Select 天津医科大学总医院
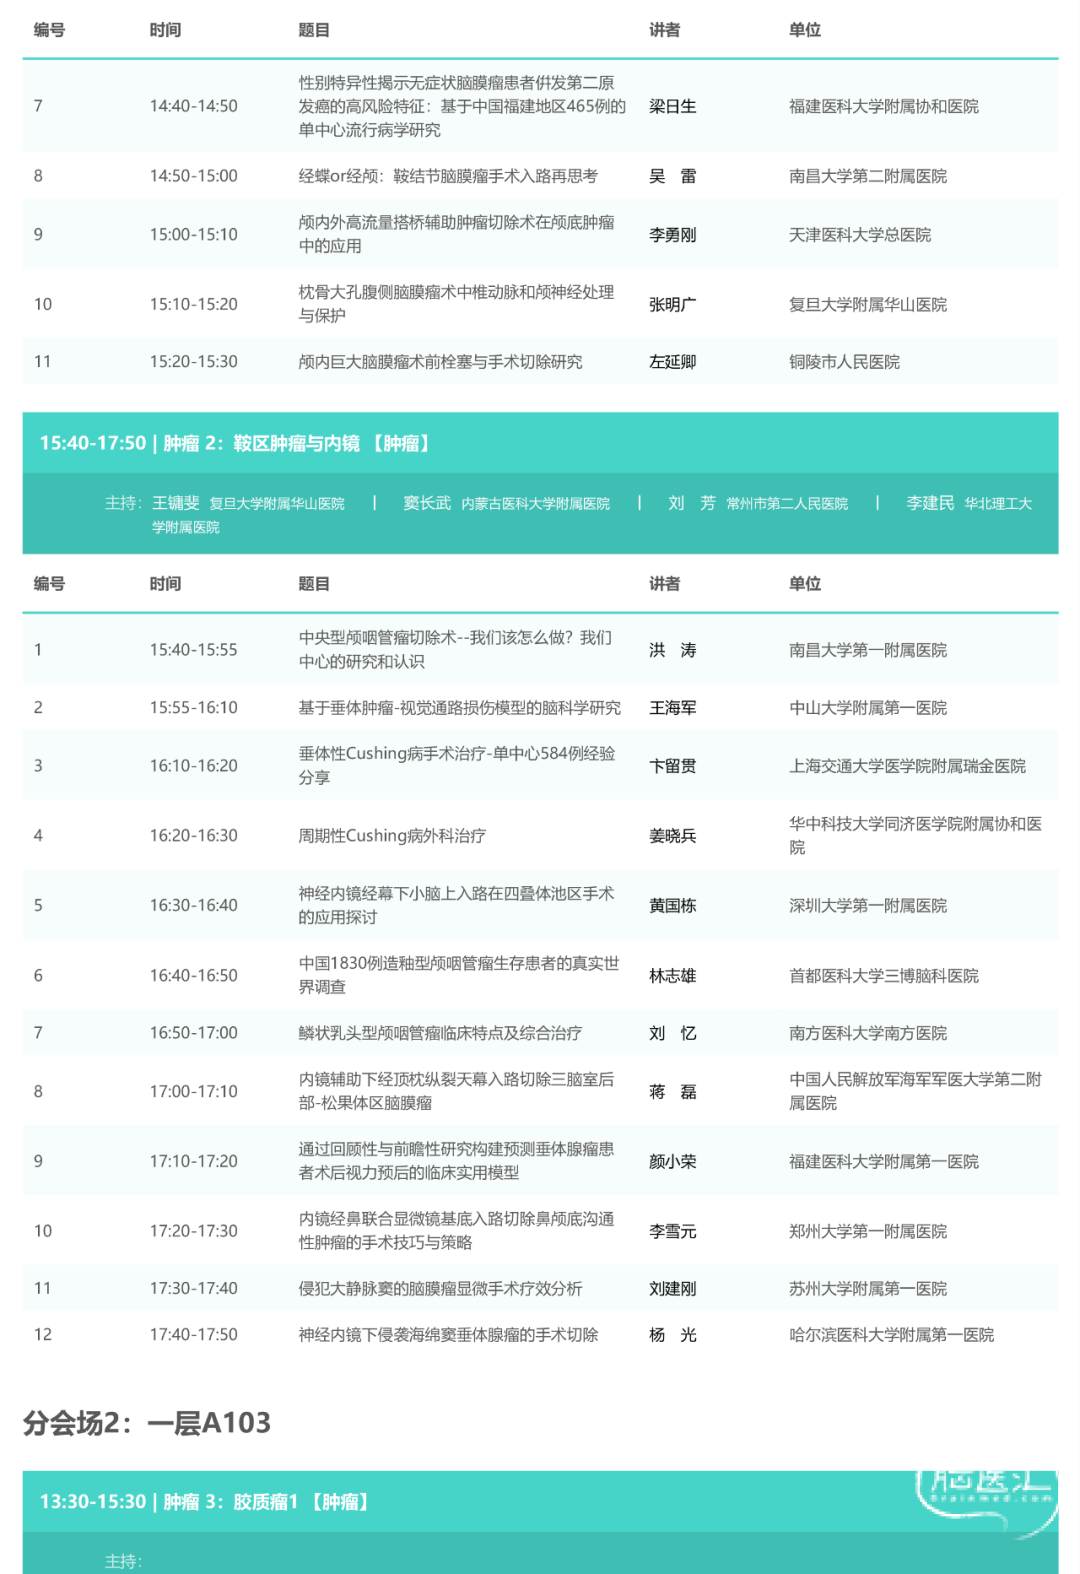 click(x=860, y=235)
